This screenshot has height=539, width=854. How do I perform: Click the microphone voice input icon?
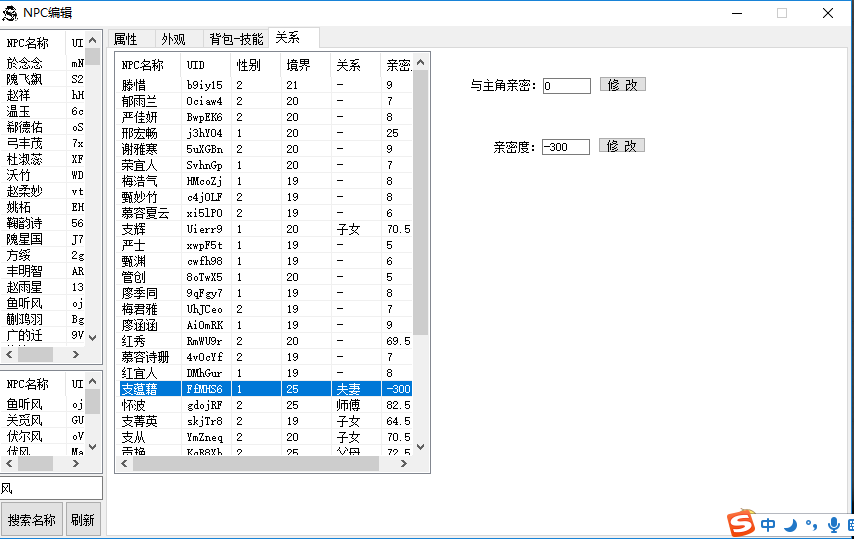click(x=833, y=525)
